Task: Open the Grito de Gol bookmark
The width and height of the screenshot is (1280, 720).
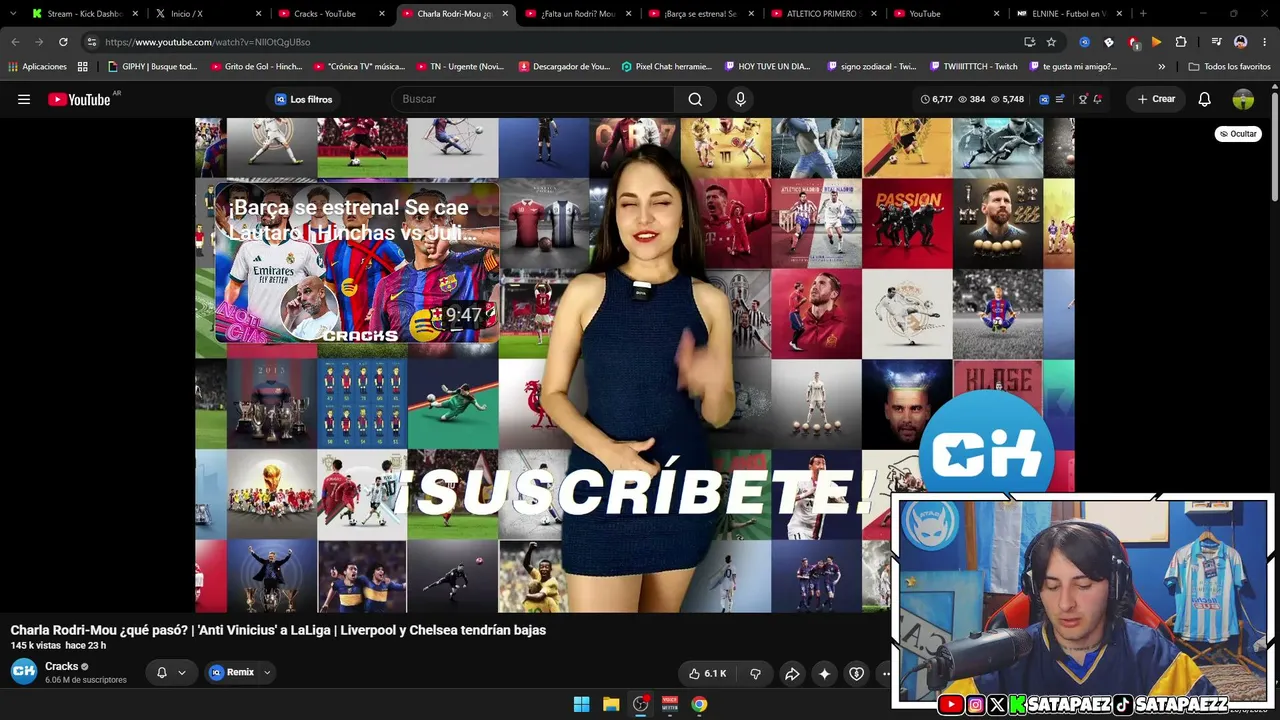Action: click(257, 67)
